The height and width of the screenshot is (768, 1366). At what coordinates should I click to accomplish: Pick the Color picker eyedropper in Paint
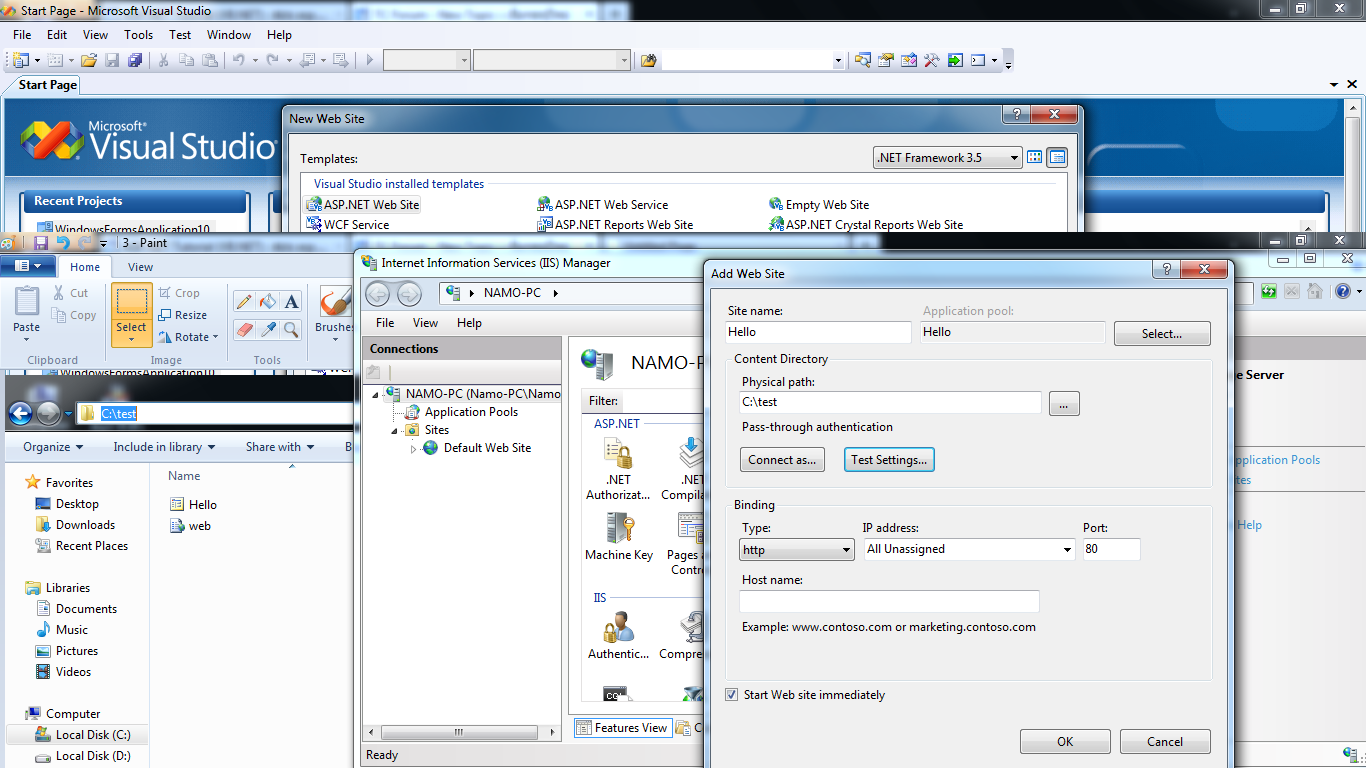[x=267, y=329]
